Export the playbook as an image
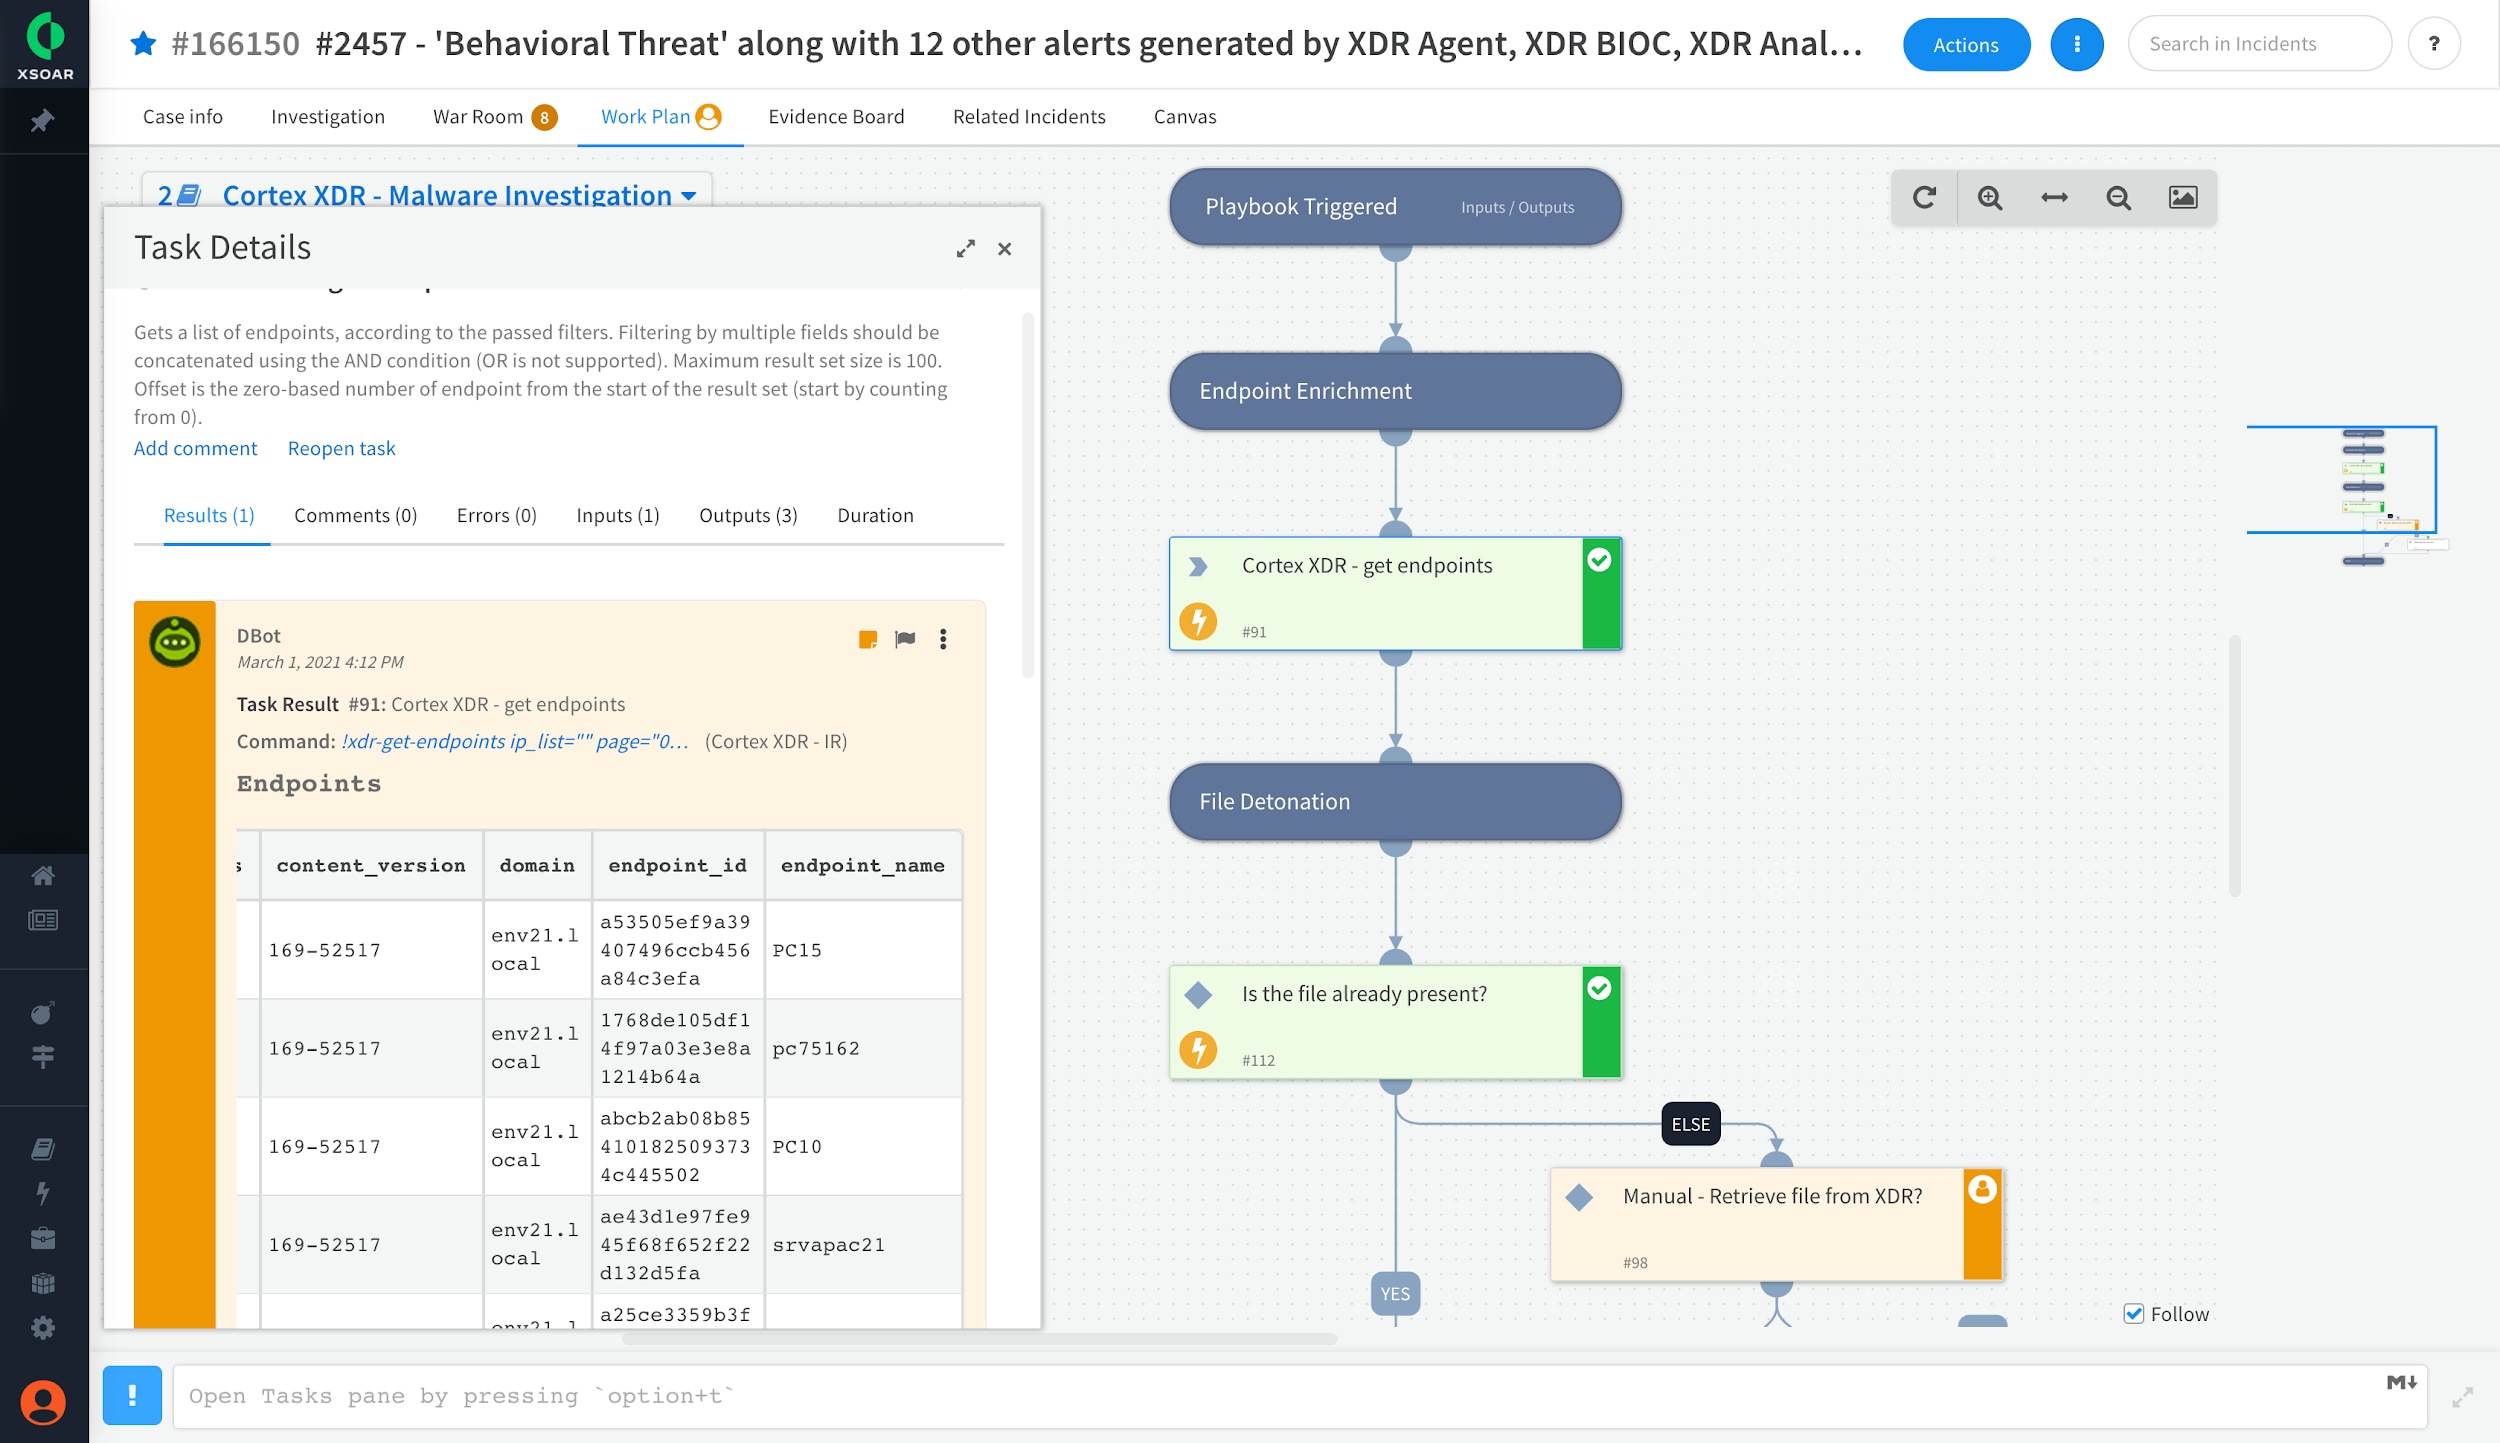The height and width of the screenshot is (1443, 2500). tap(2183, 197)
